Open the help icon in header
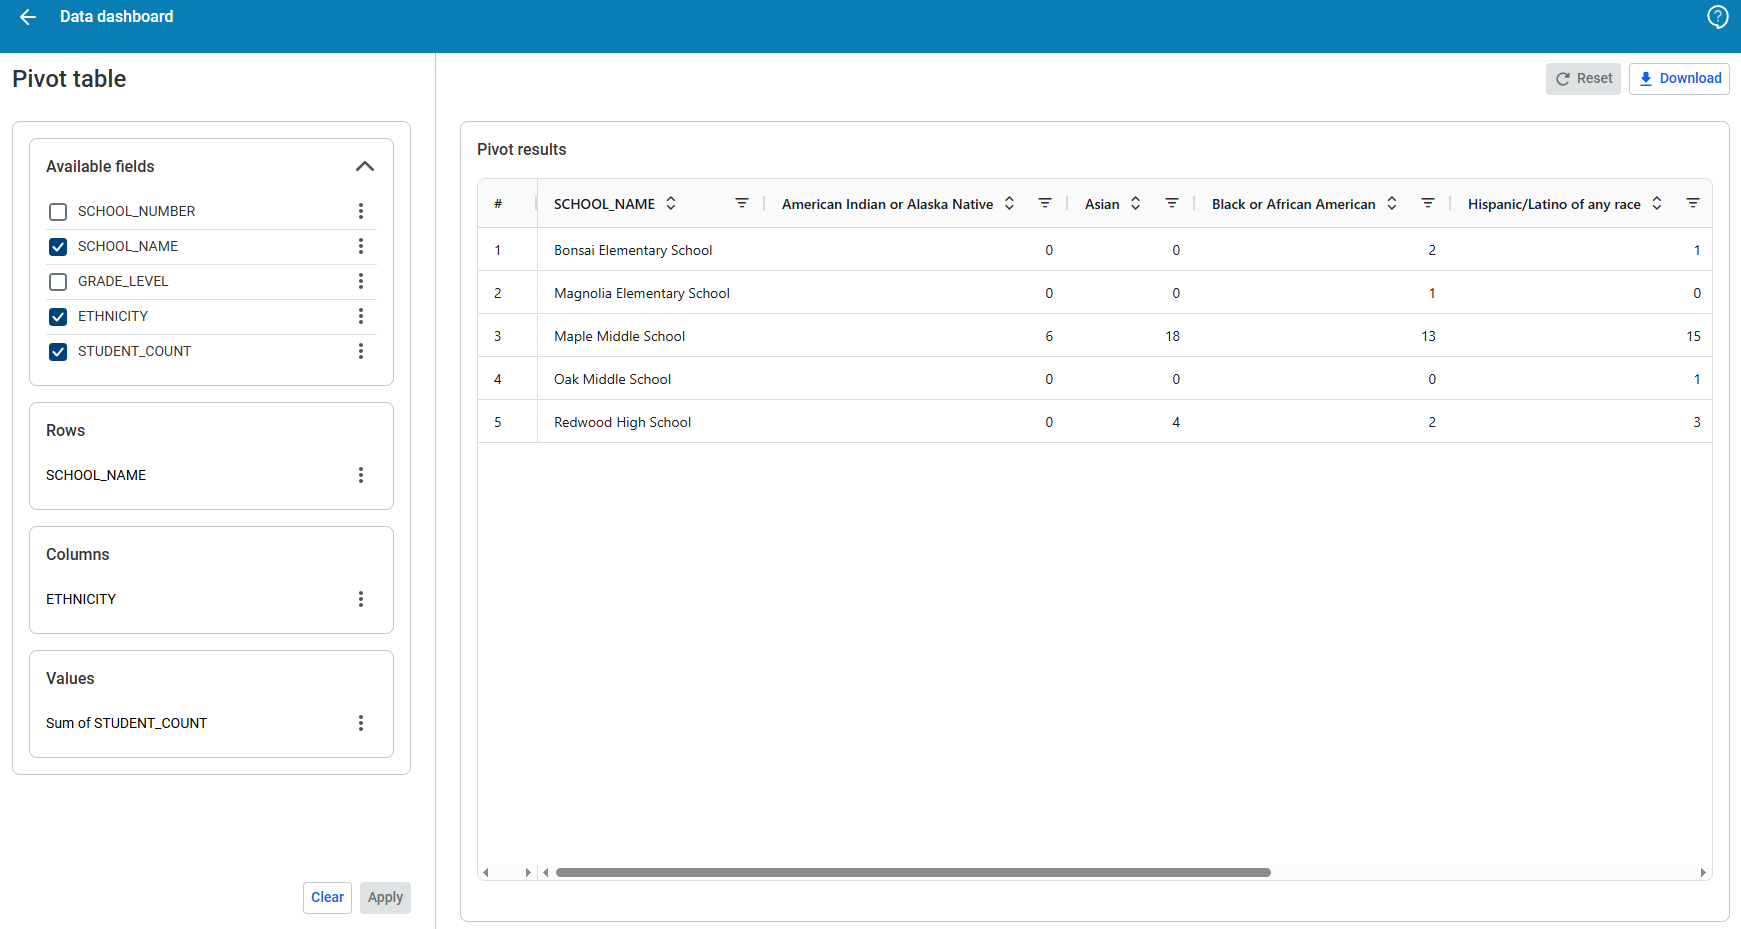Viewport: 1741px width, 929px height. pyautogui.click(x=1717, y=17)
